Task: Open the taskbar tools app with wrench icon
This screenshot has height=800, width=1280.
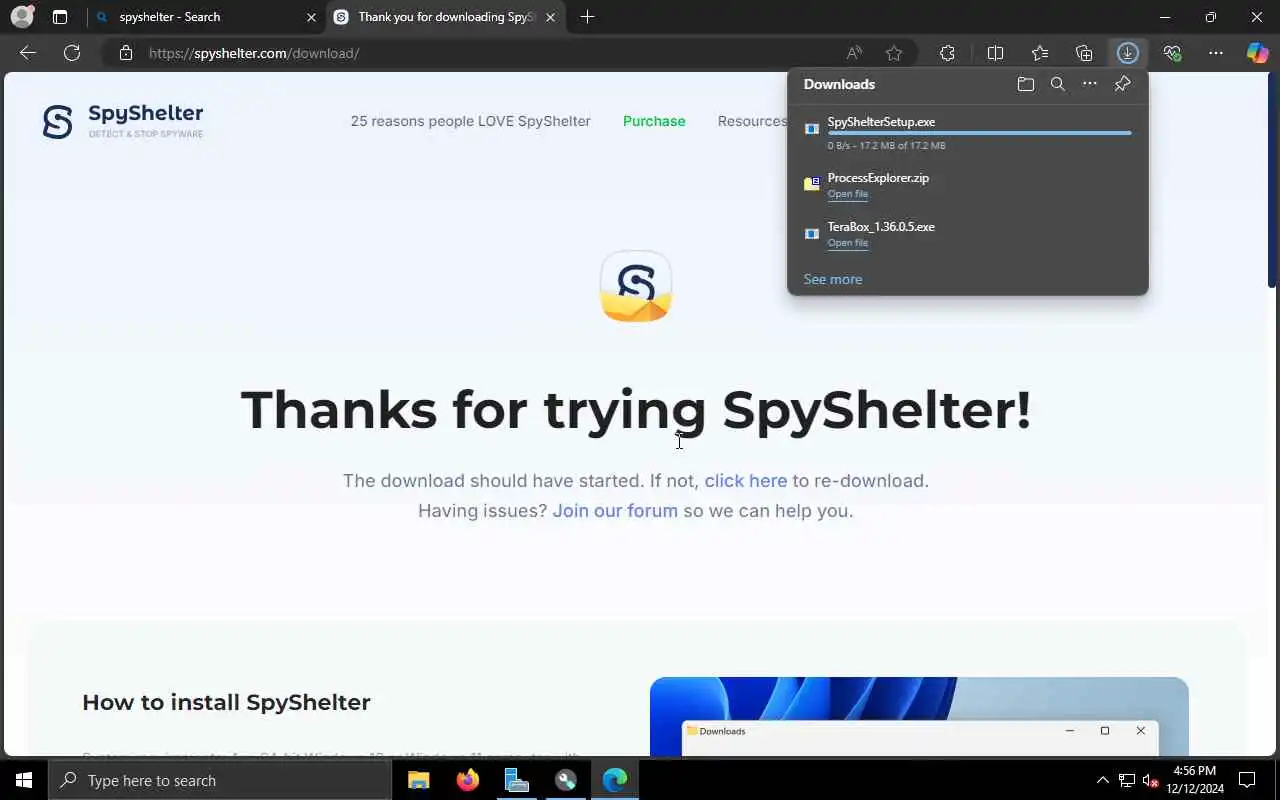Action: tap(566, 780)
